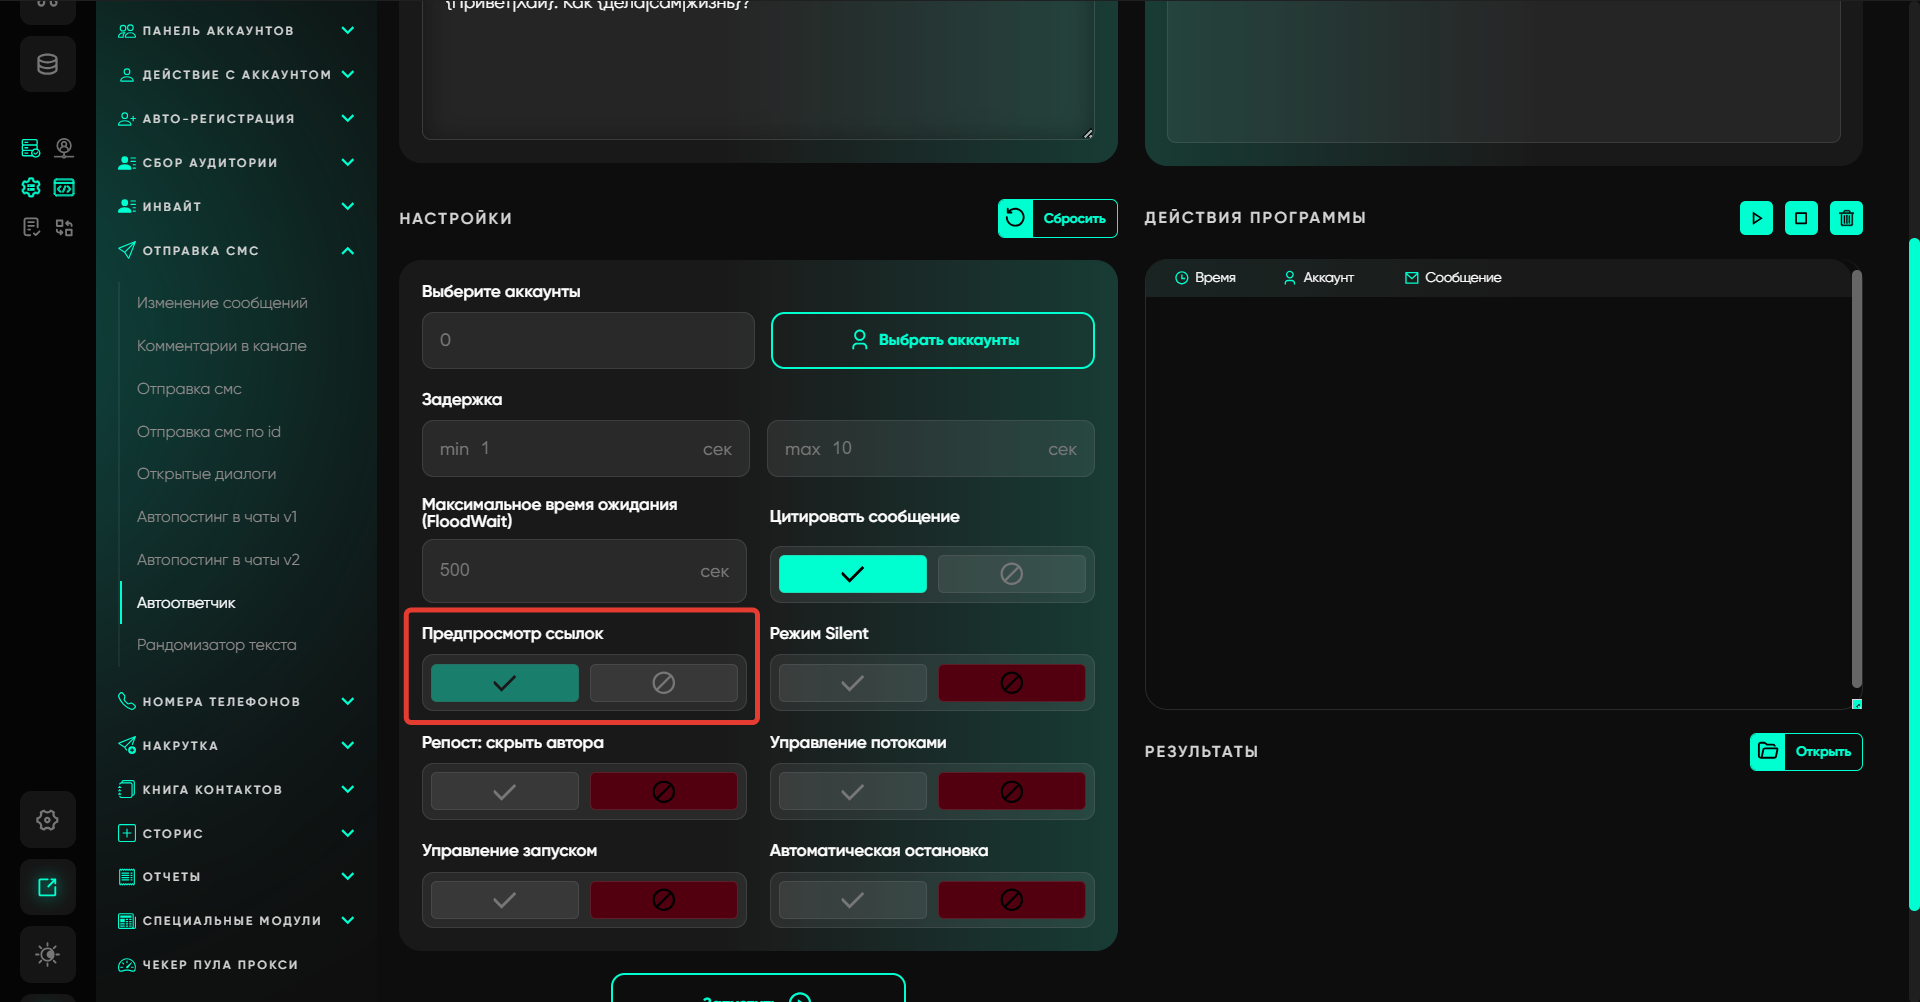Enable Режим Silent with checkmark
This screenshot has height=1002, width=1920.
pos(852,683)
